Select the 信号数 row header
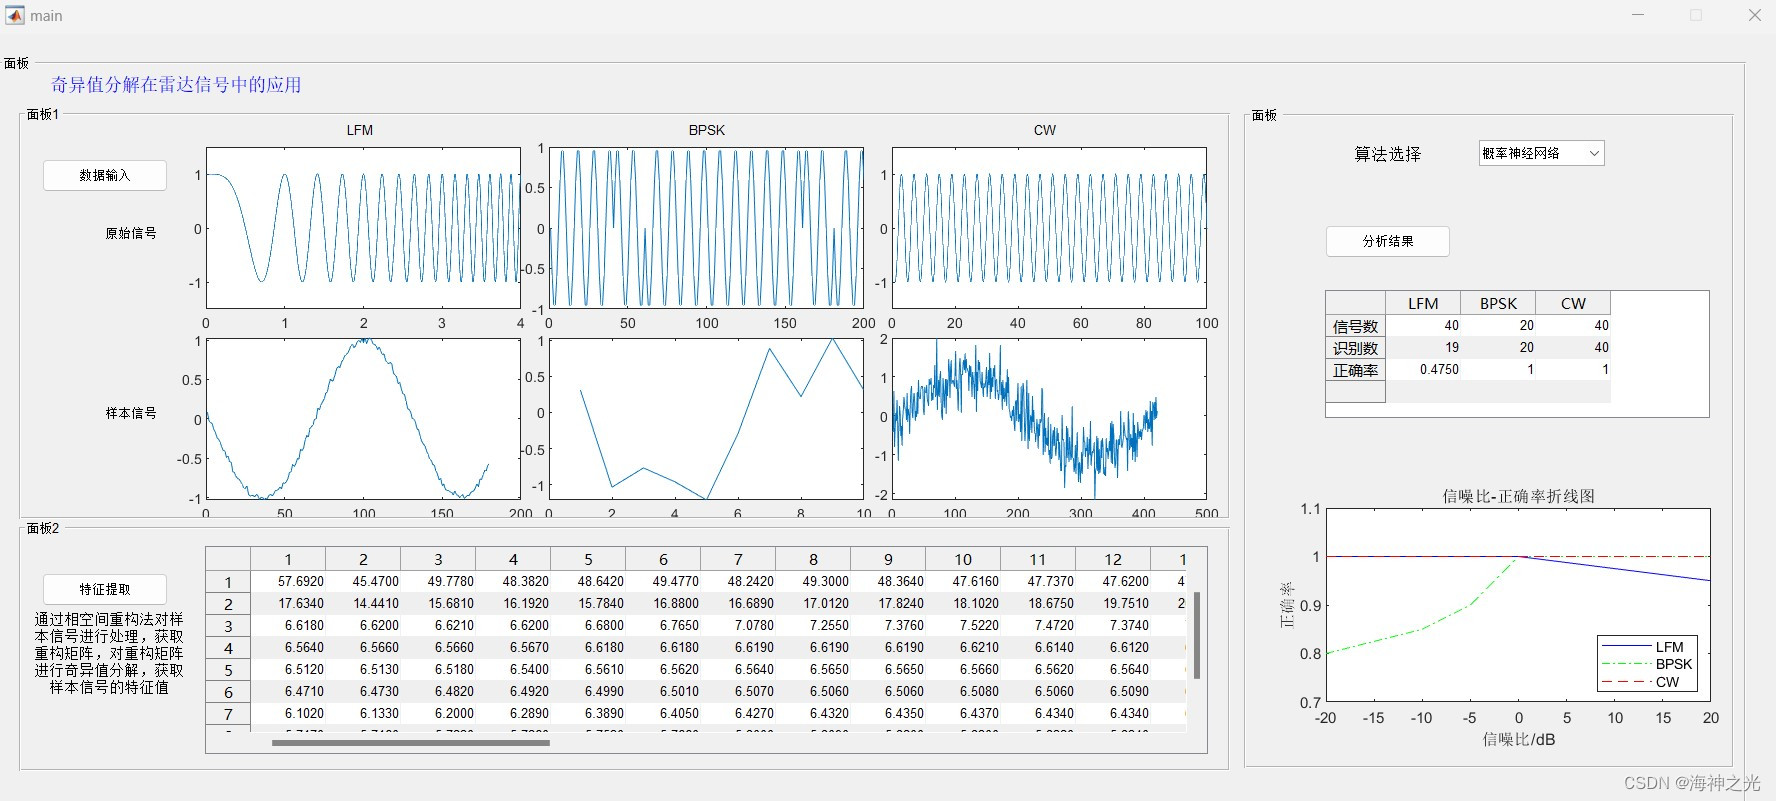The height and width of the screenshot is (801, 1776). [1355, 326]
